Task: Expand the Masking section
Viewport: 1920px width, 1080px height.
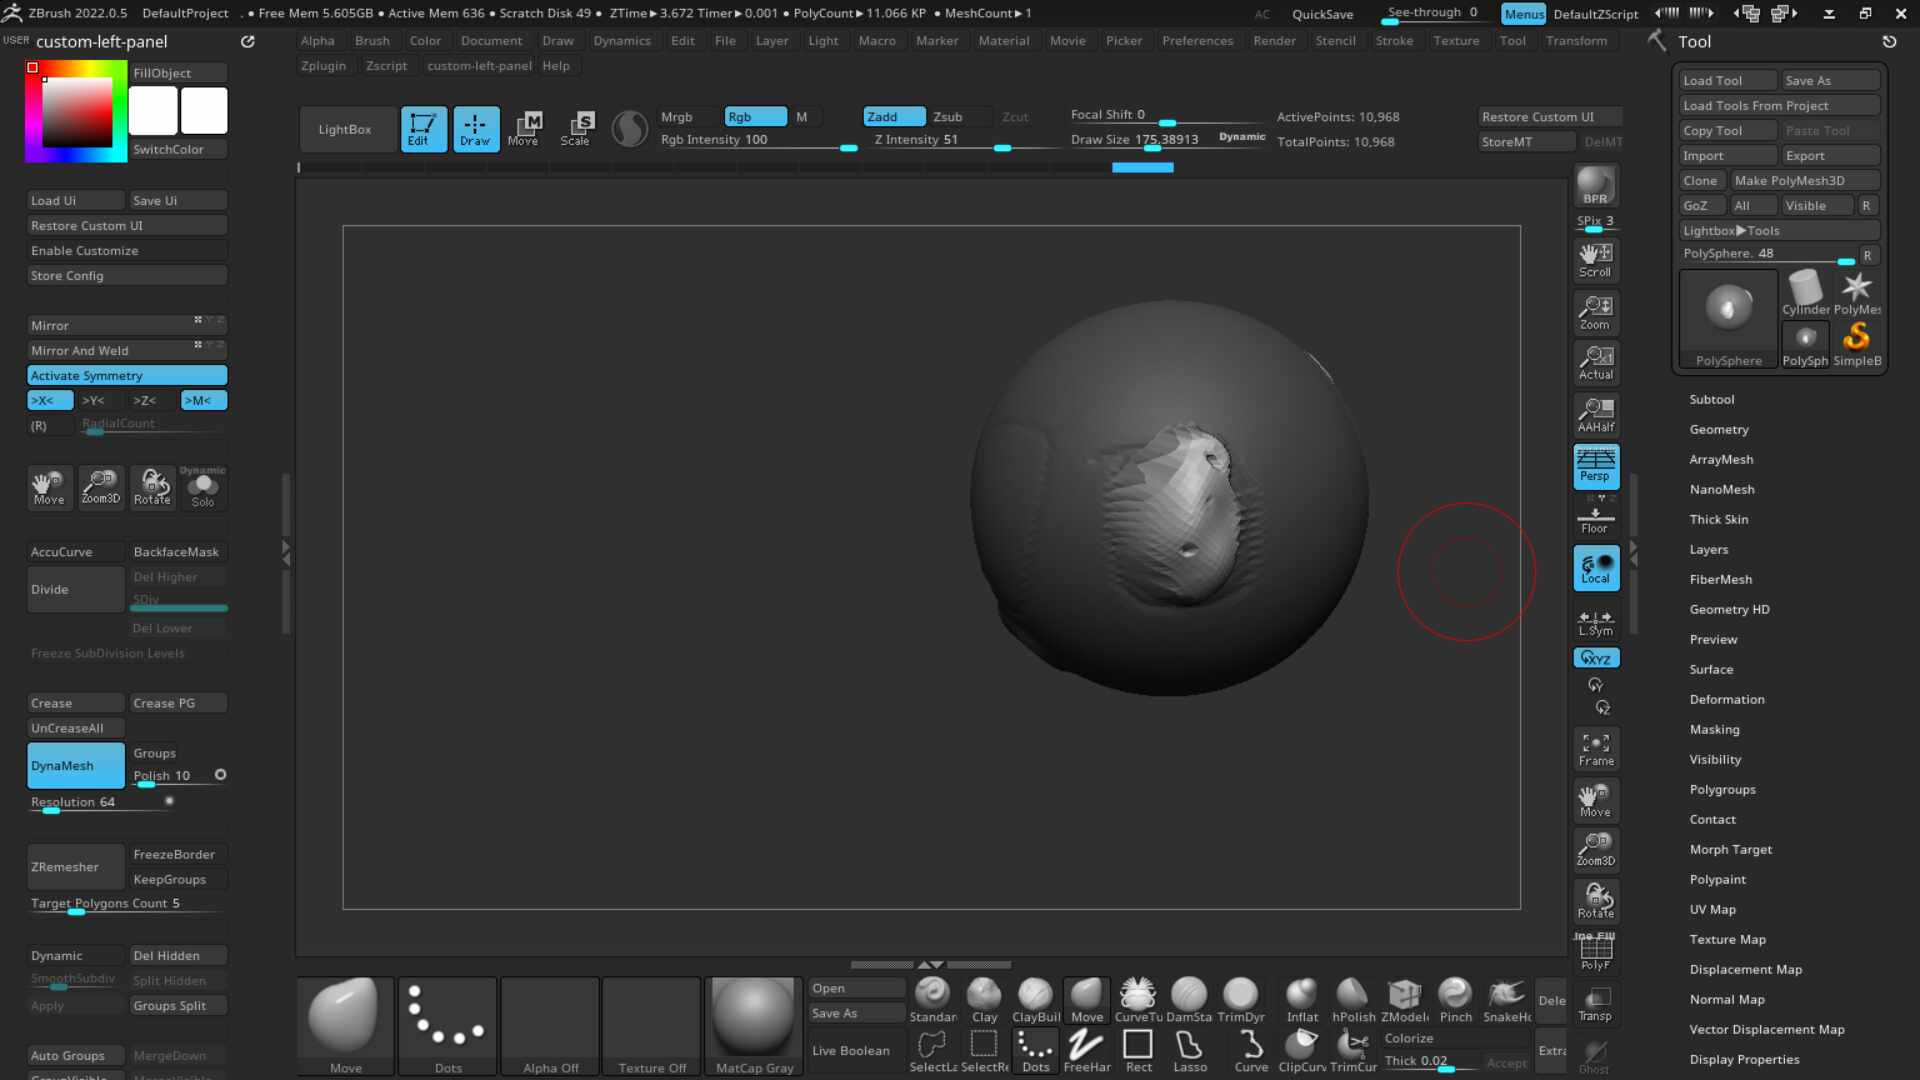Action: (x=1714, y=730)
